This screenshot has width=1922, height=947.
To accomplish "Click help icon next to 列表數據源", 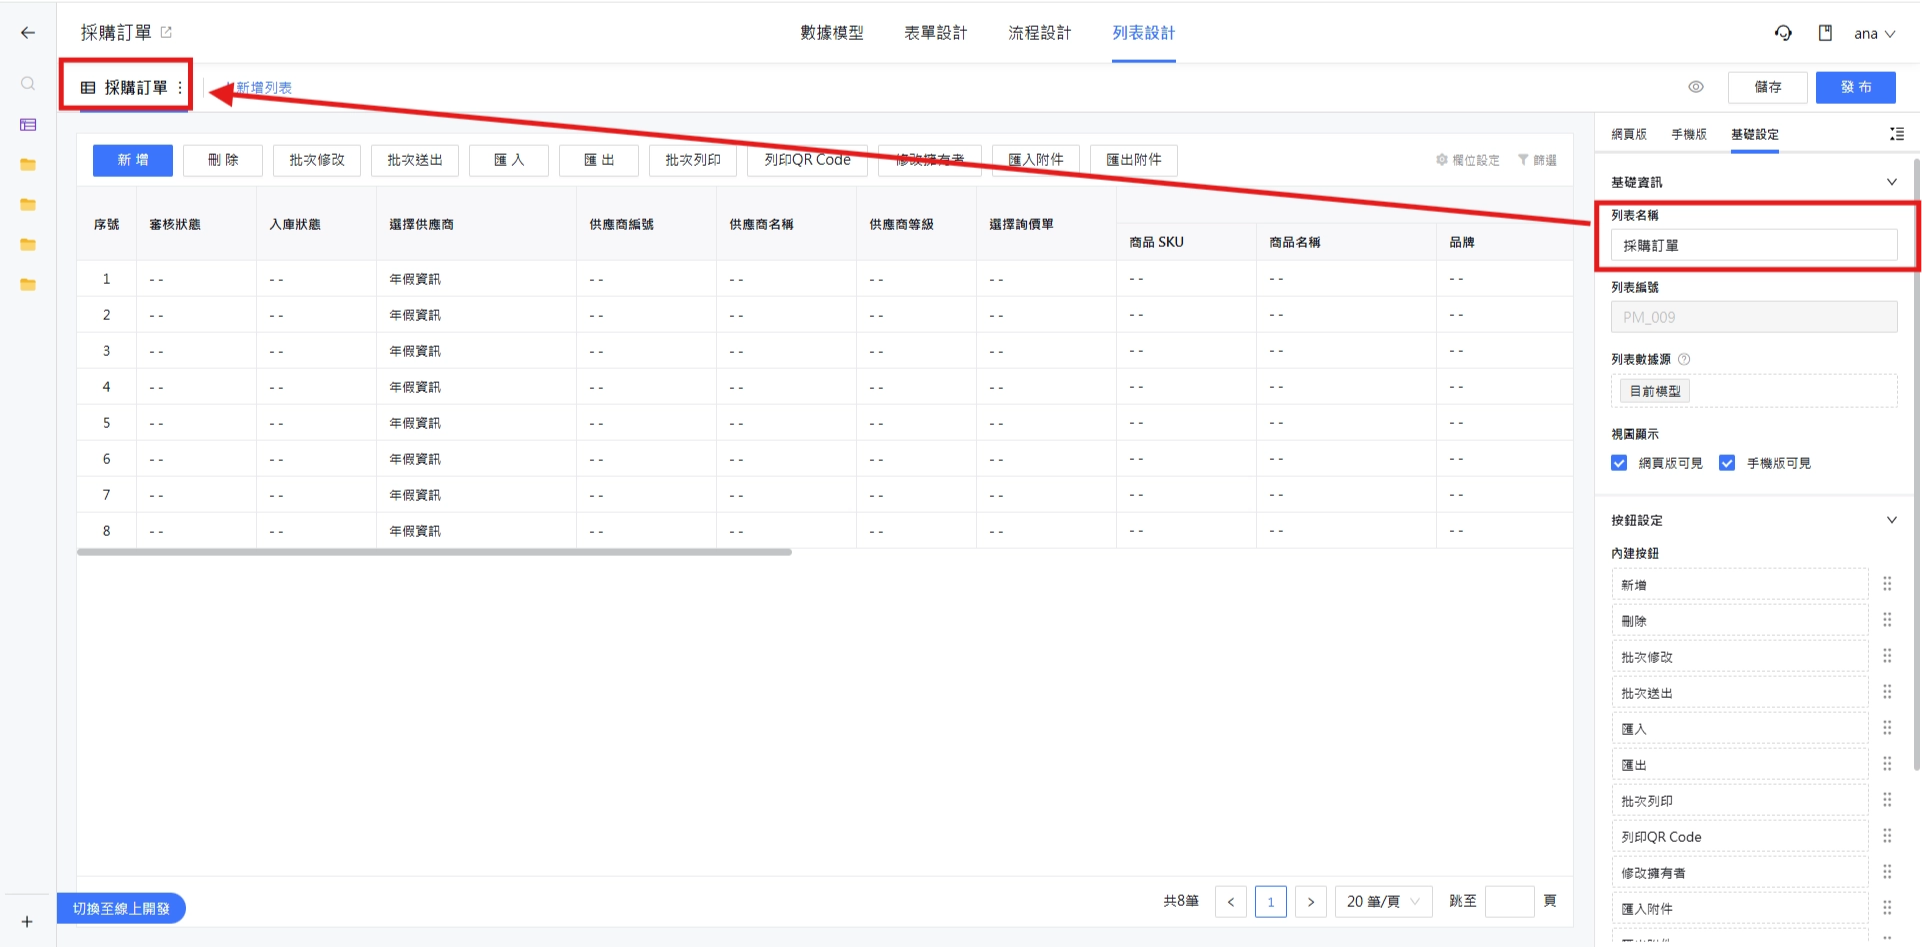I will (1684, 359).
